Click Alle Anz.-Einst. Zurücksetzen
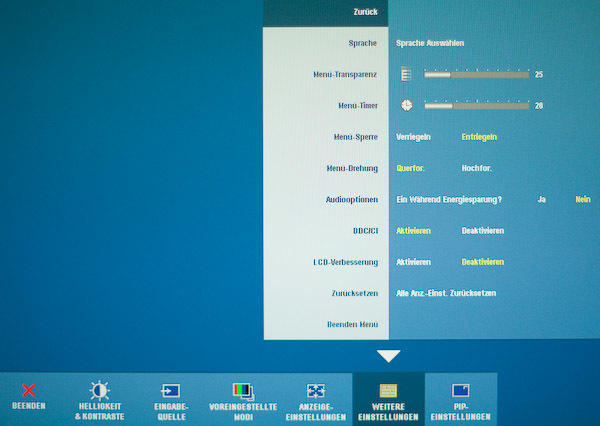600x426 pixels. click(x=446, y=293)
